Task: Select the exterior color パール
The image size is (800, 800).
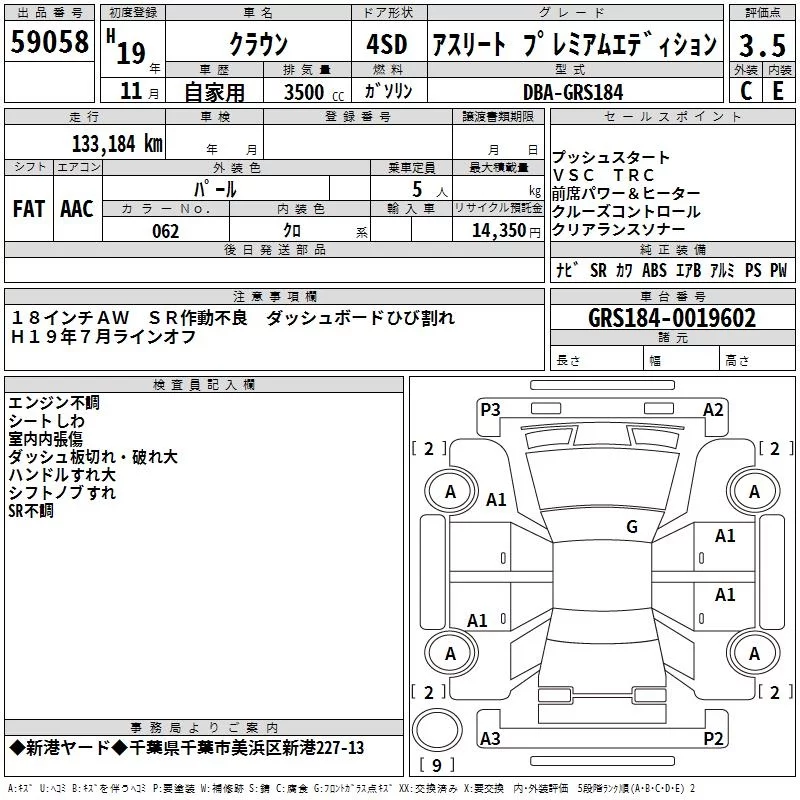Action: (215, 189)
